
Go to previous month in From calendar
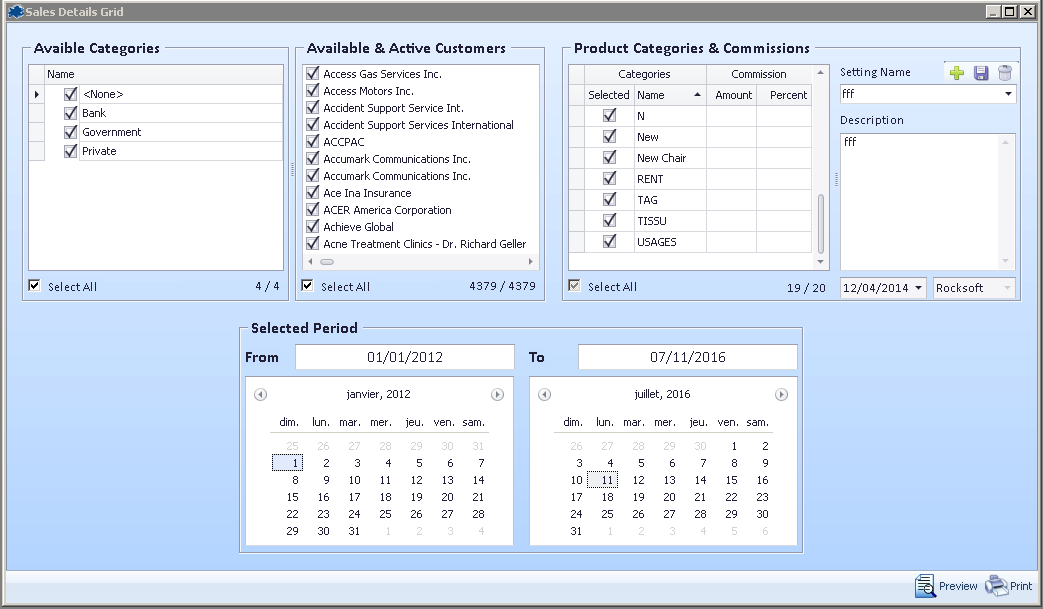coord(261,395)
